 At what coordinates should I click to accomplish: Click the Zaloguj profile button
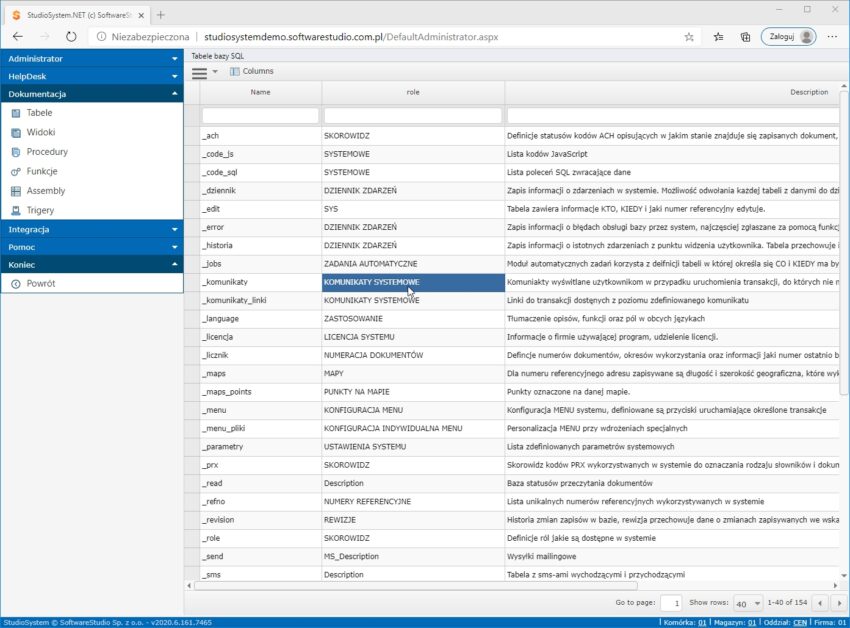tap(787, 36)
